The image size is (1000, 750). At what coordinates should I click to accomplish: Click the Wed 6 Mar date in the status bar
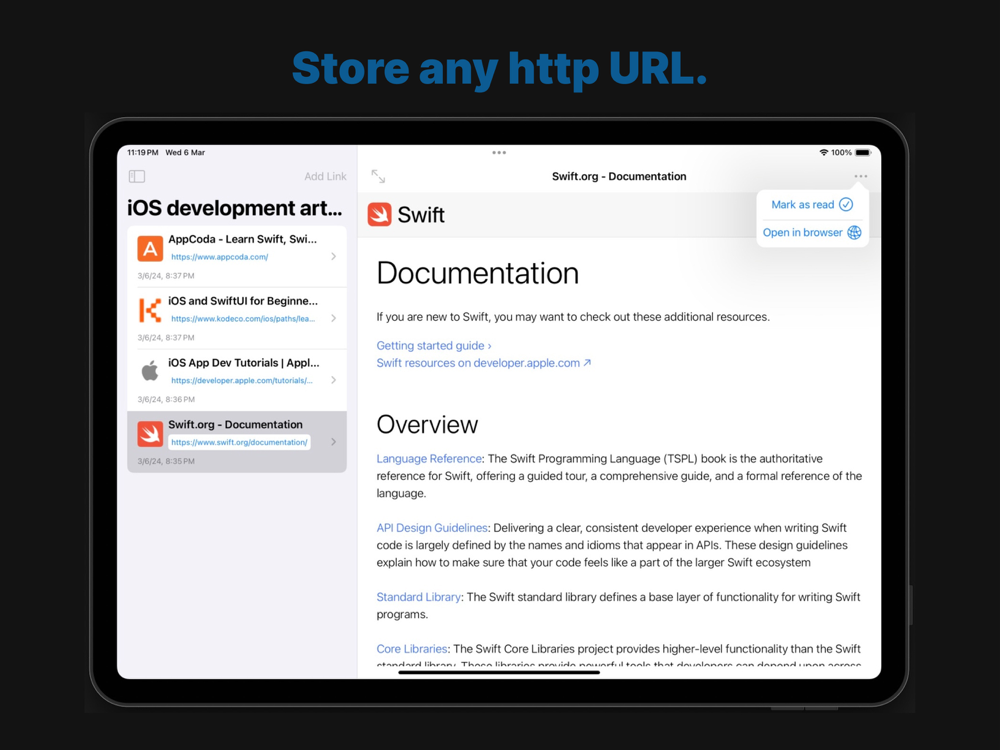click(x=185, y=152)
